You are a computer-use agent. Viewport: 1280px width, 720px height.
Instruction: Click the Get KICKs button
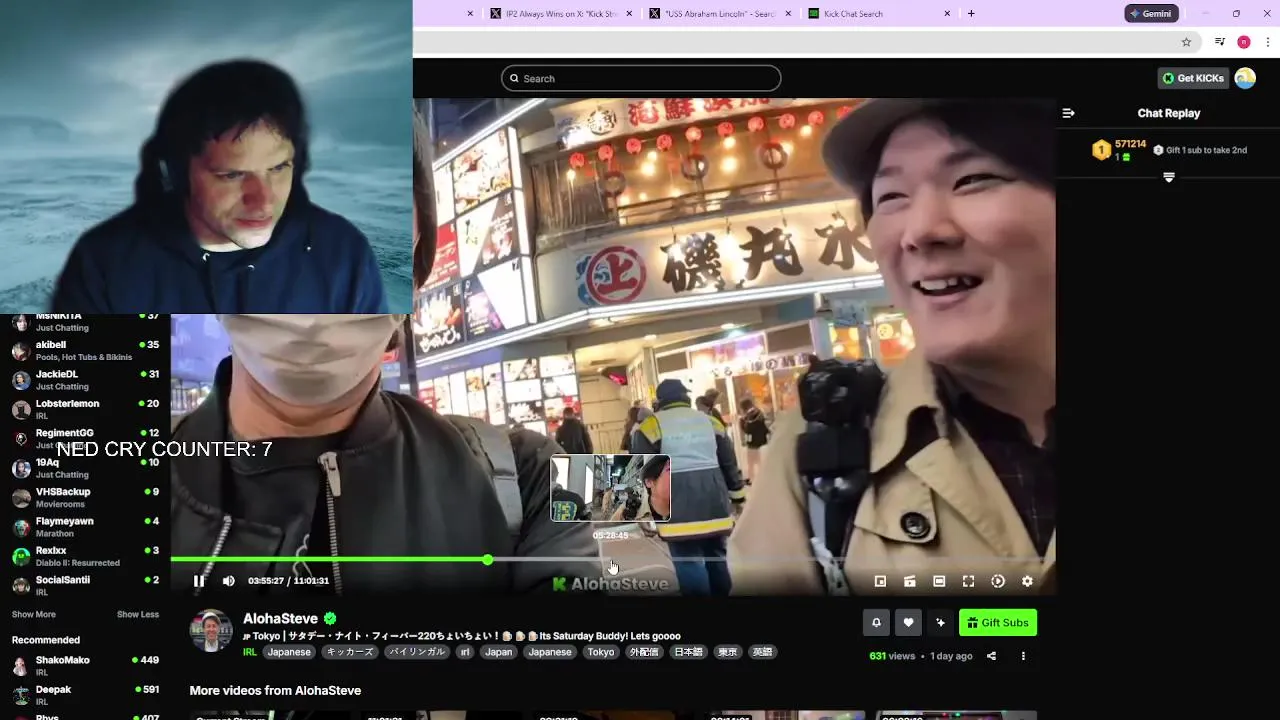coord(1193,78)
